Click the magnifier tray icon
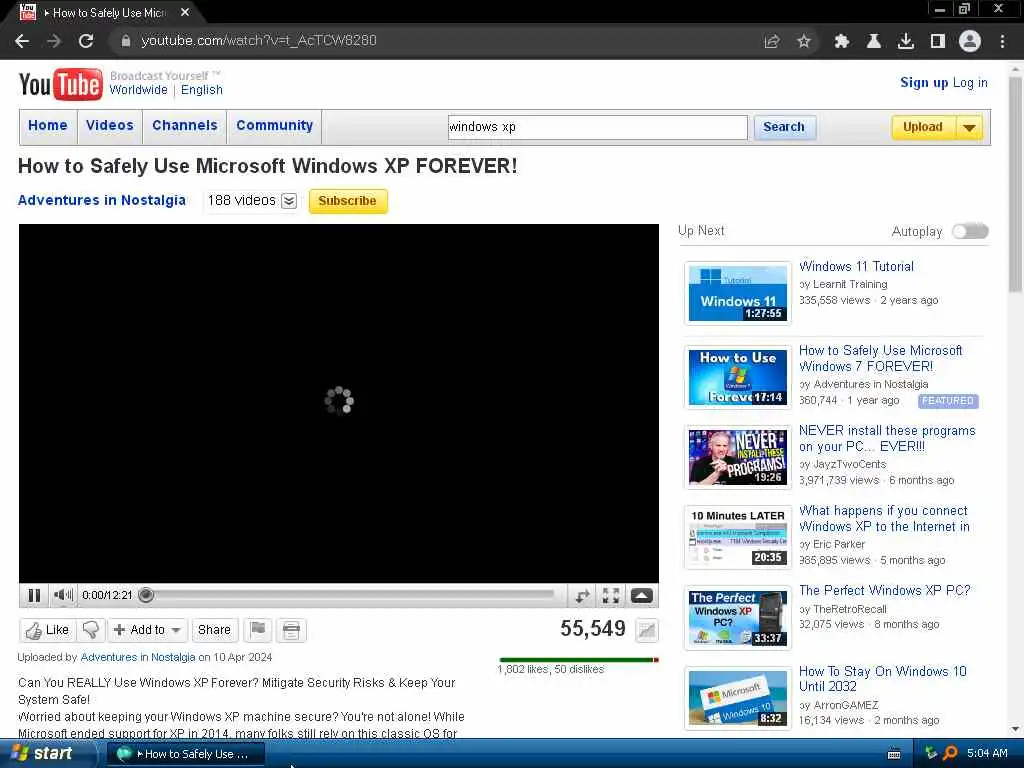The width and height of the screenshot is (1024, 768). pyautogui.click(x=951, y=753)
